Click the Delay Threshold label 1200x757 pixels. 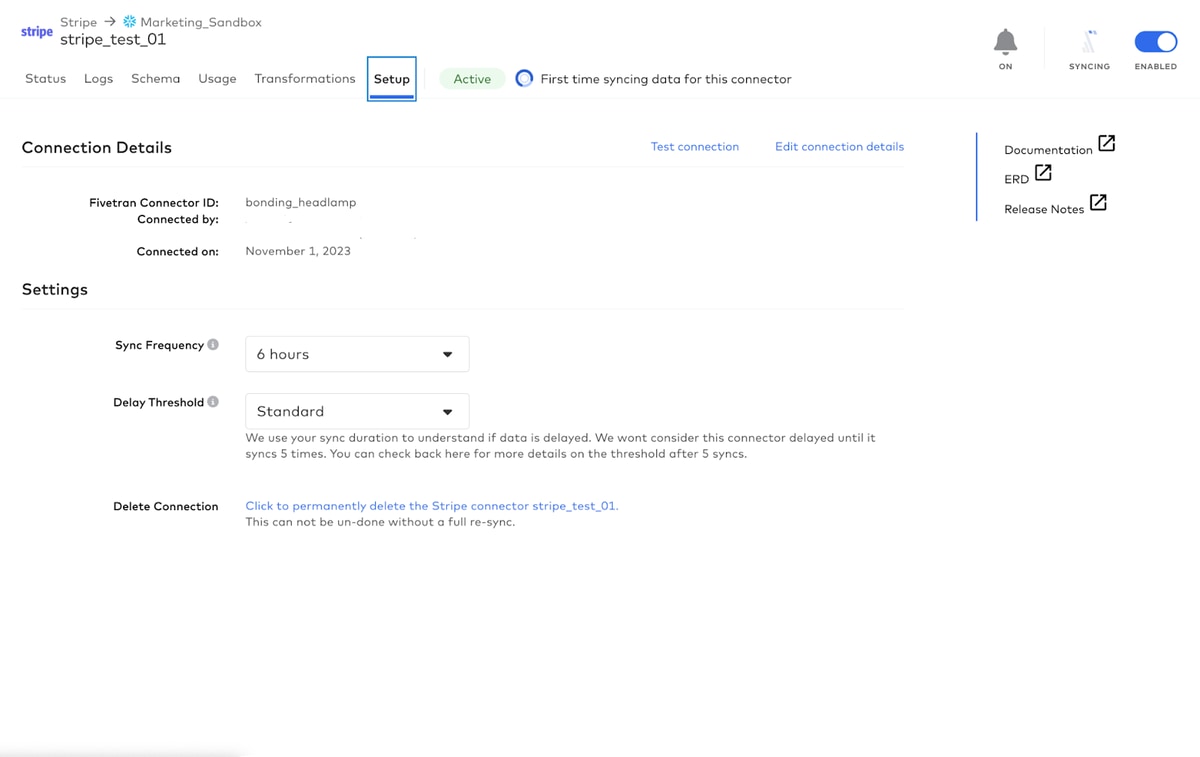coord(158,402)
